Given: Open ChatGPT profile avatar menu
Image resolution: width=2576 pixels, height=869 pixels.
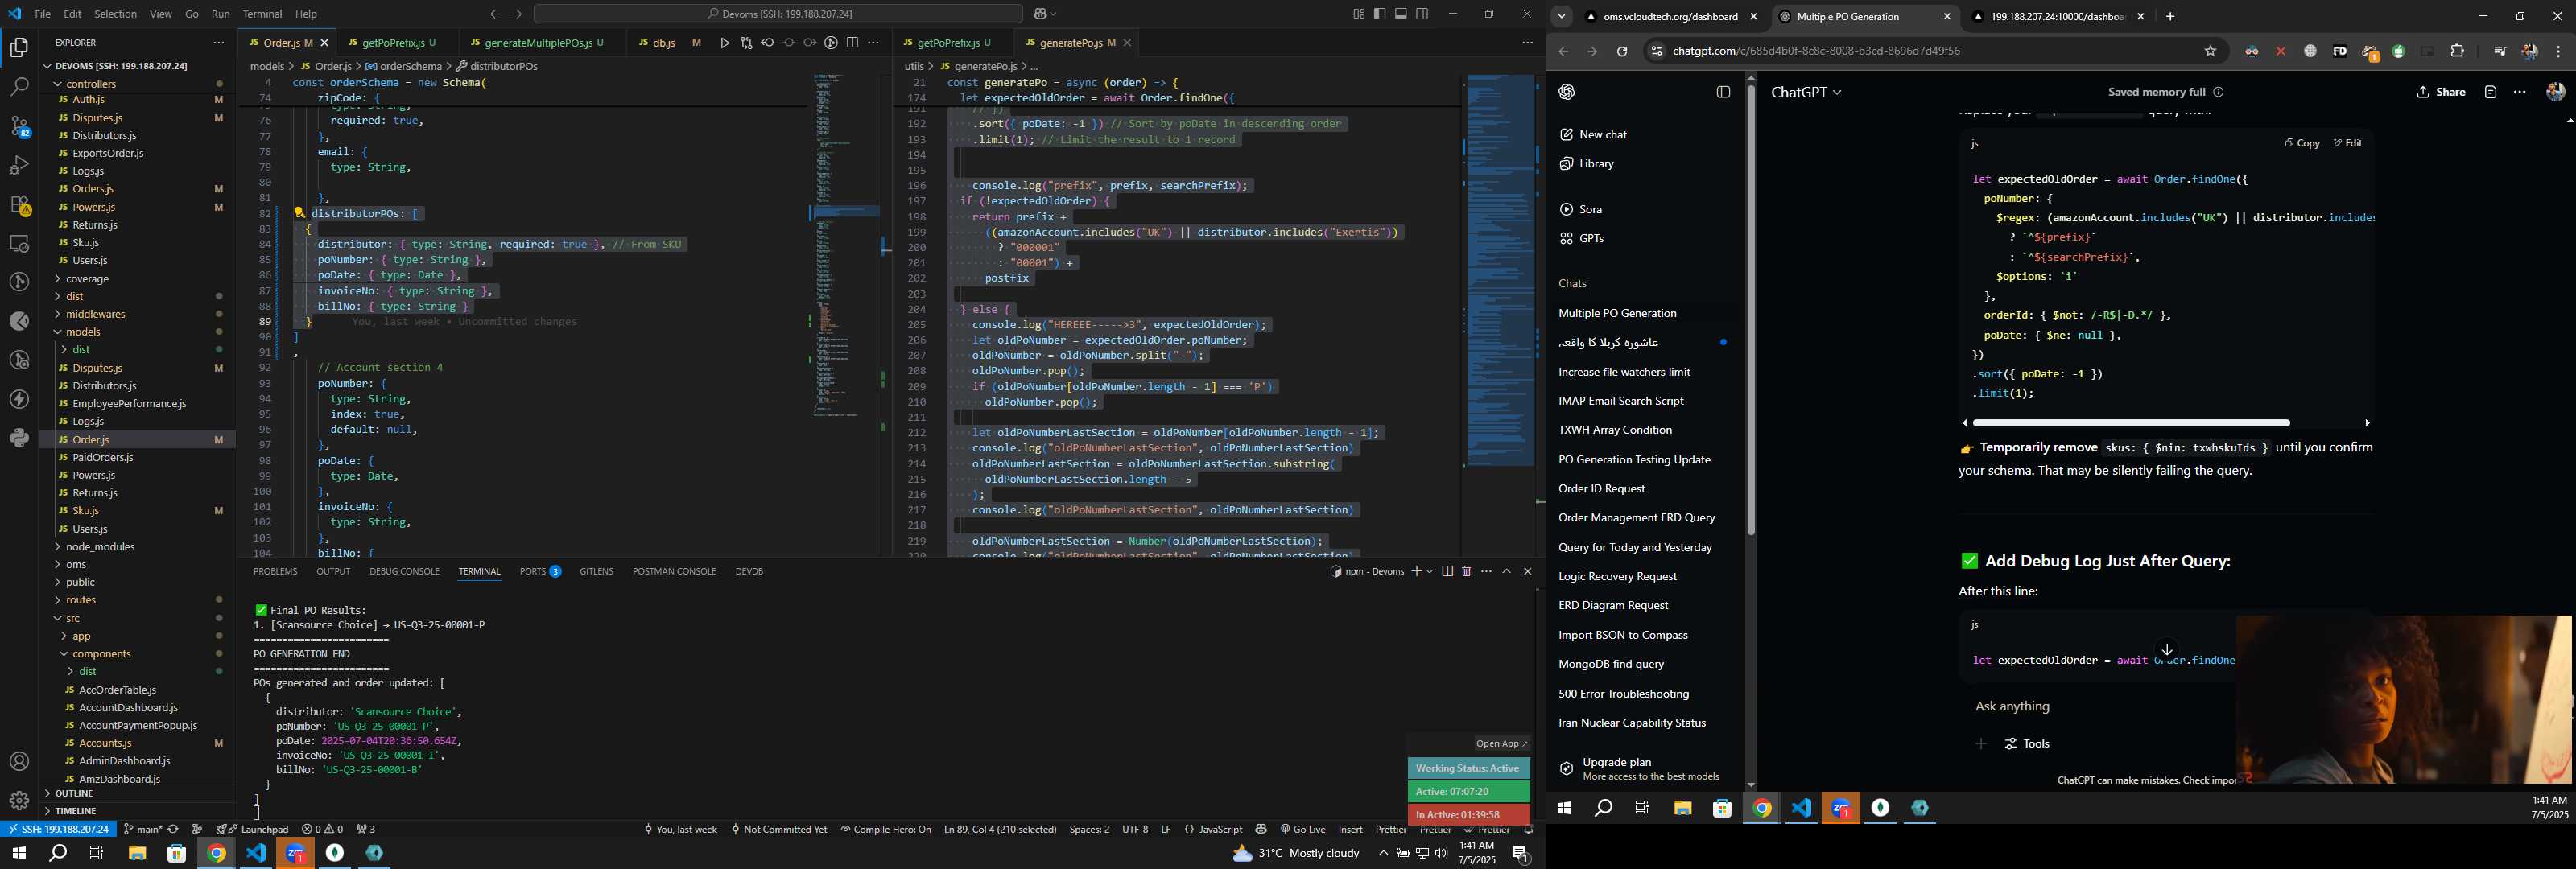Looking at the screenshot, I should (x=2555, y=92).
